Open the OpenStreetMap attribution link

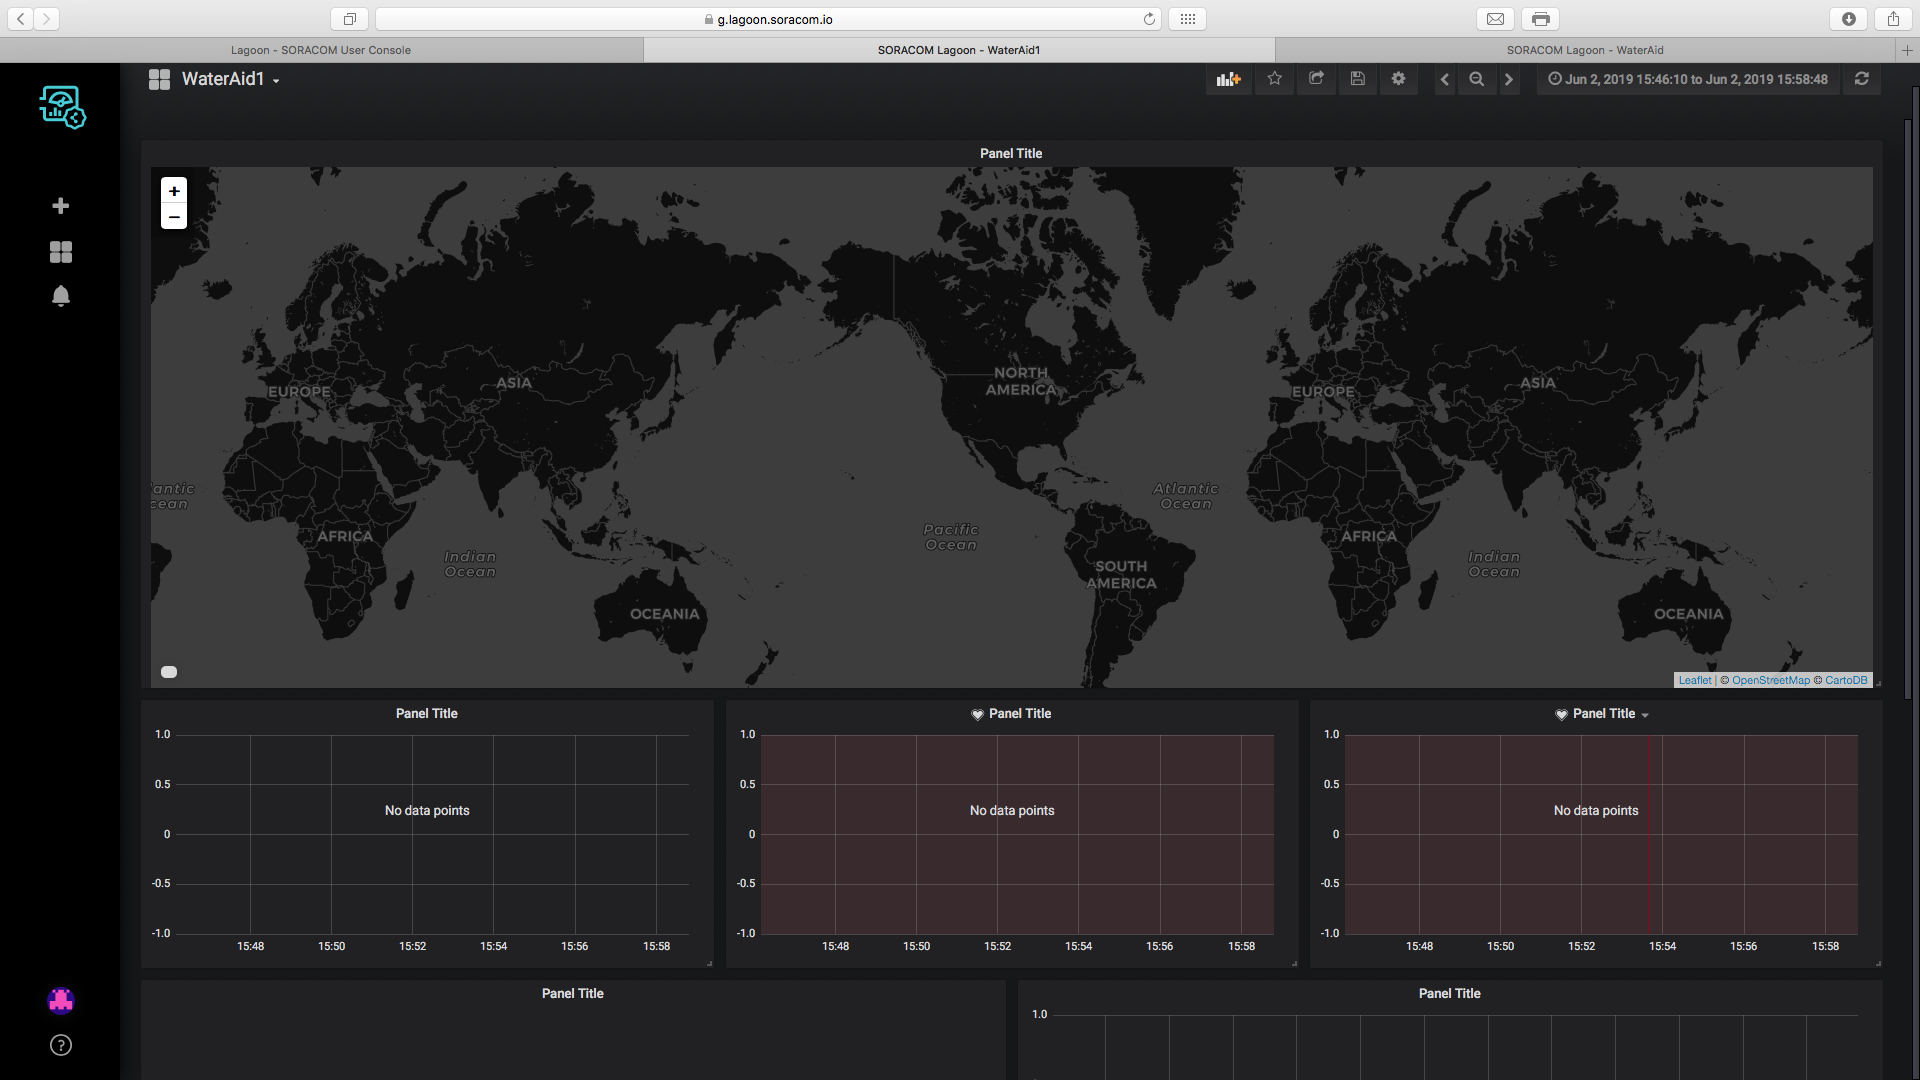(1770, 680)
